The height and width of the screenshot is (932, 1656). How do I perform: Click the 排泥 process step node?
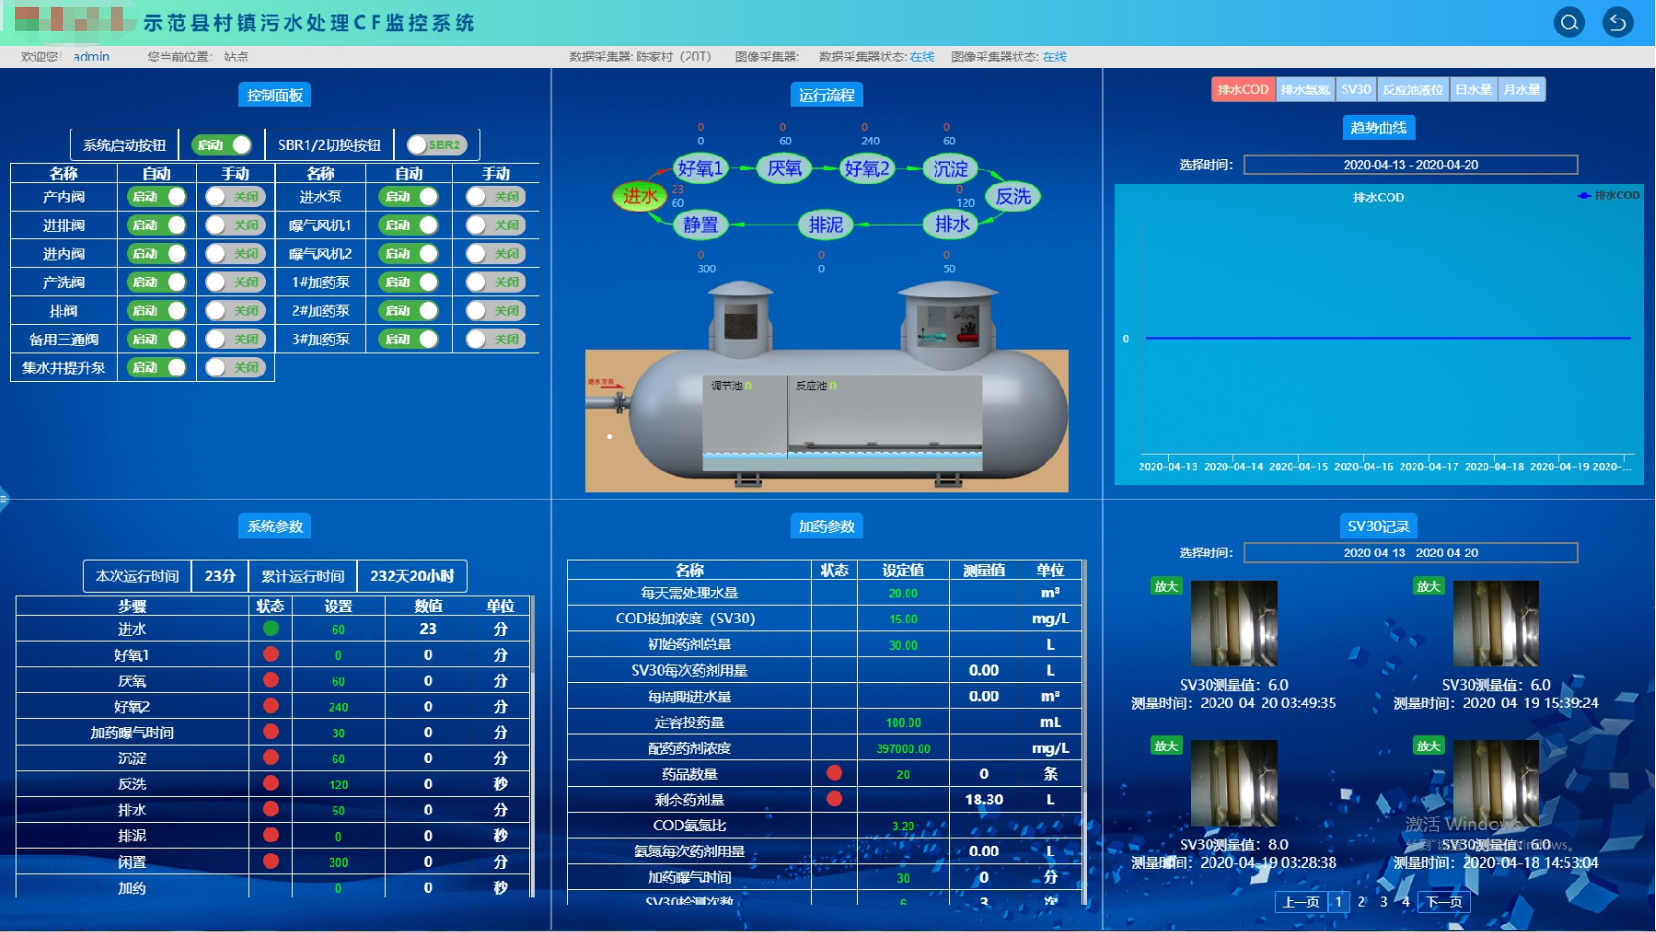(x=825, y=225)
